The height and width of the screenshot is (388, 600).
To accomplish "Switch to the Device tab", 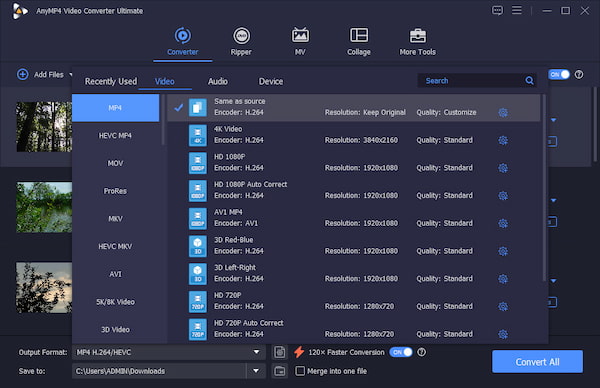I will [271, 82].
